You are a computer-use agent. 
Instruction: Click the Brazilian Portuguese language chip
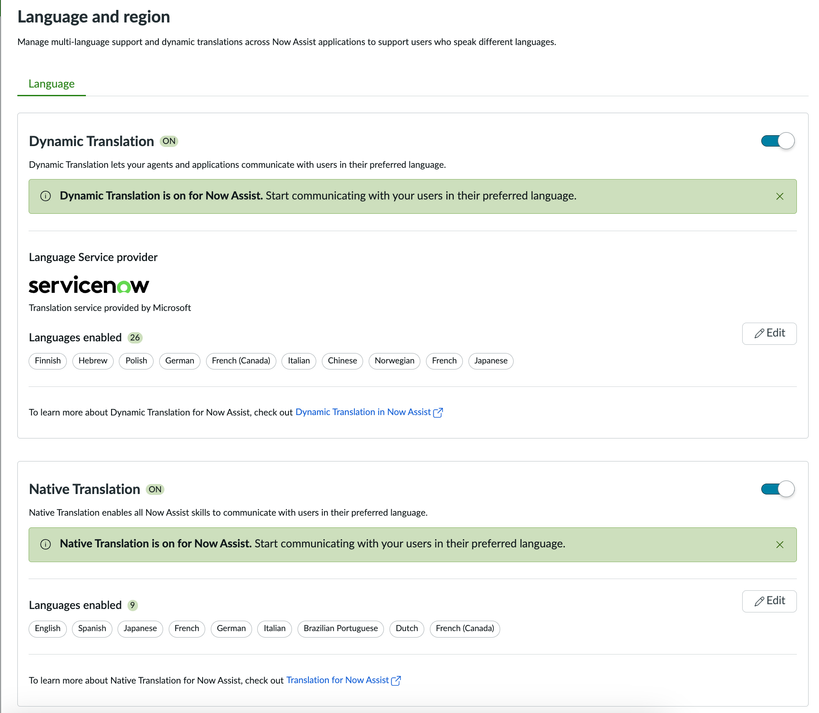341,628
